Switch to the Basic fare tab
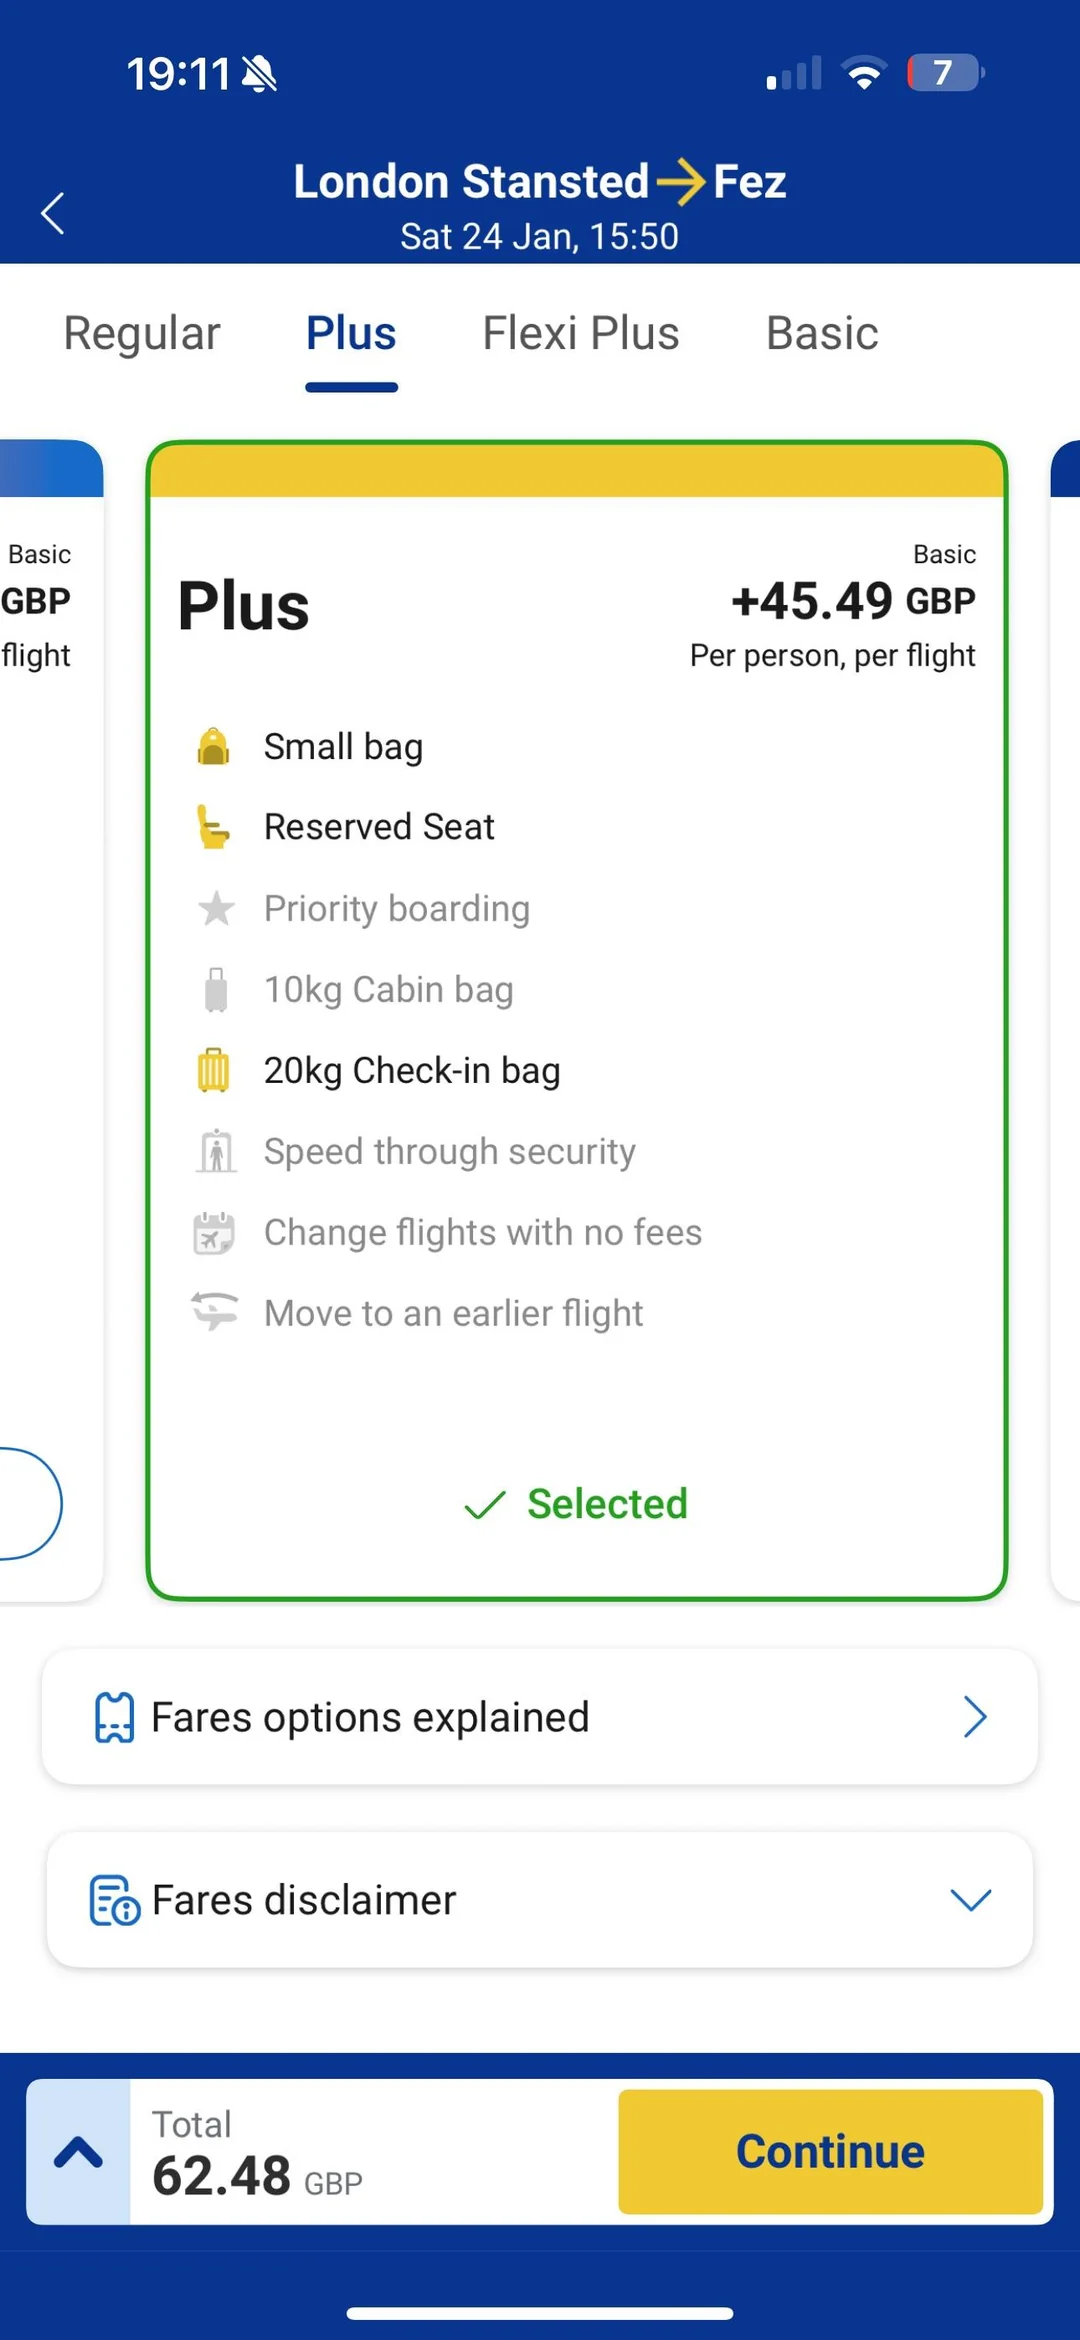The height and width of the screenshot is (2340, 1080). click(x=822, y=334)
